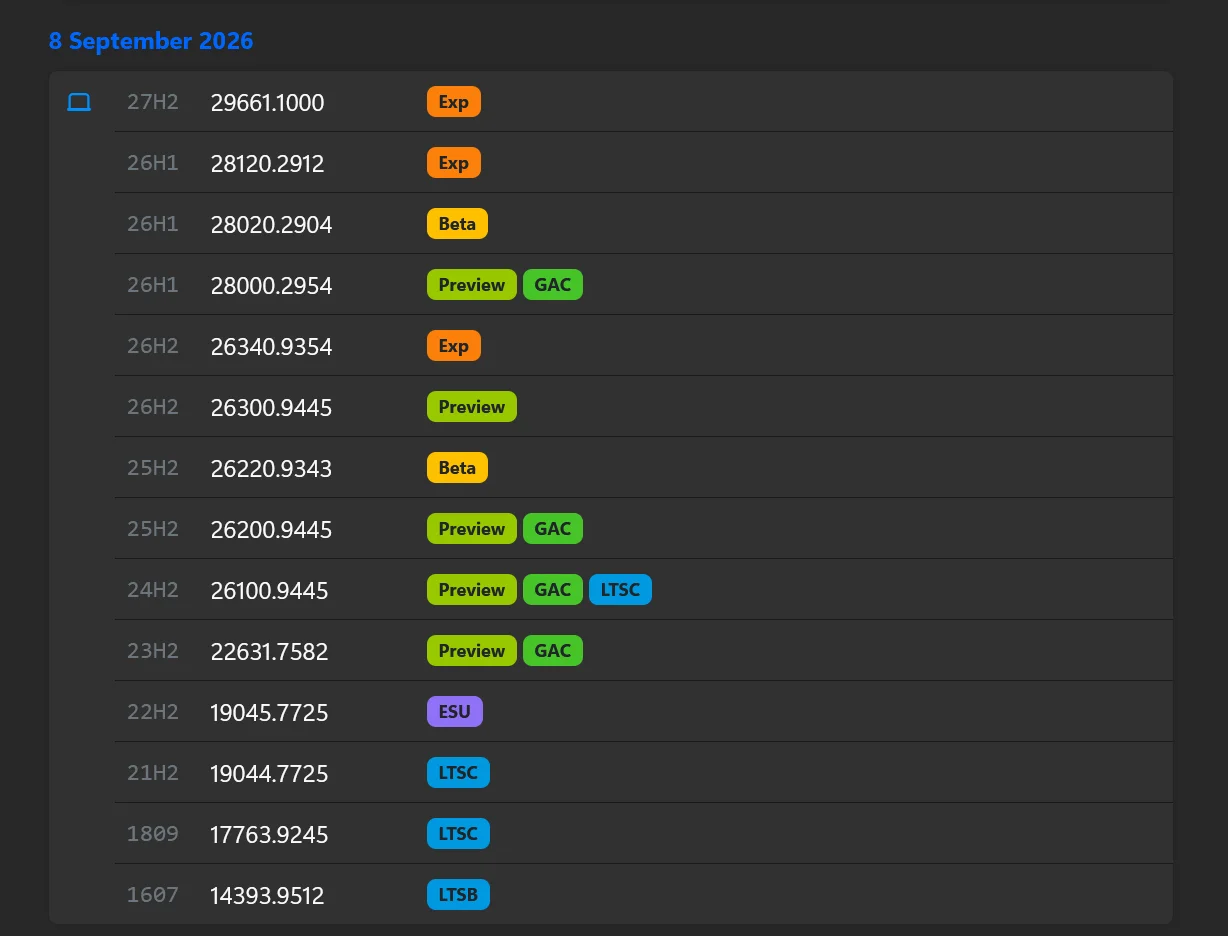
Task: Click the Exp badge beside 26340.9354
Action: 454,346
